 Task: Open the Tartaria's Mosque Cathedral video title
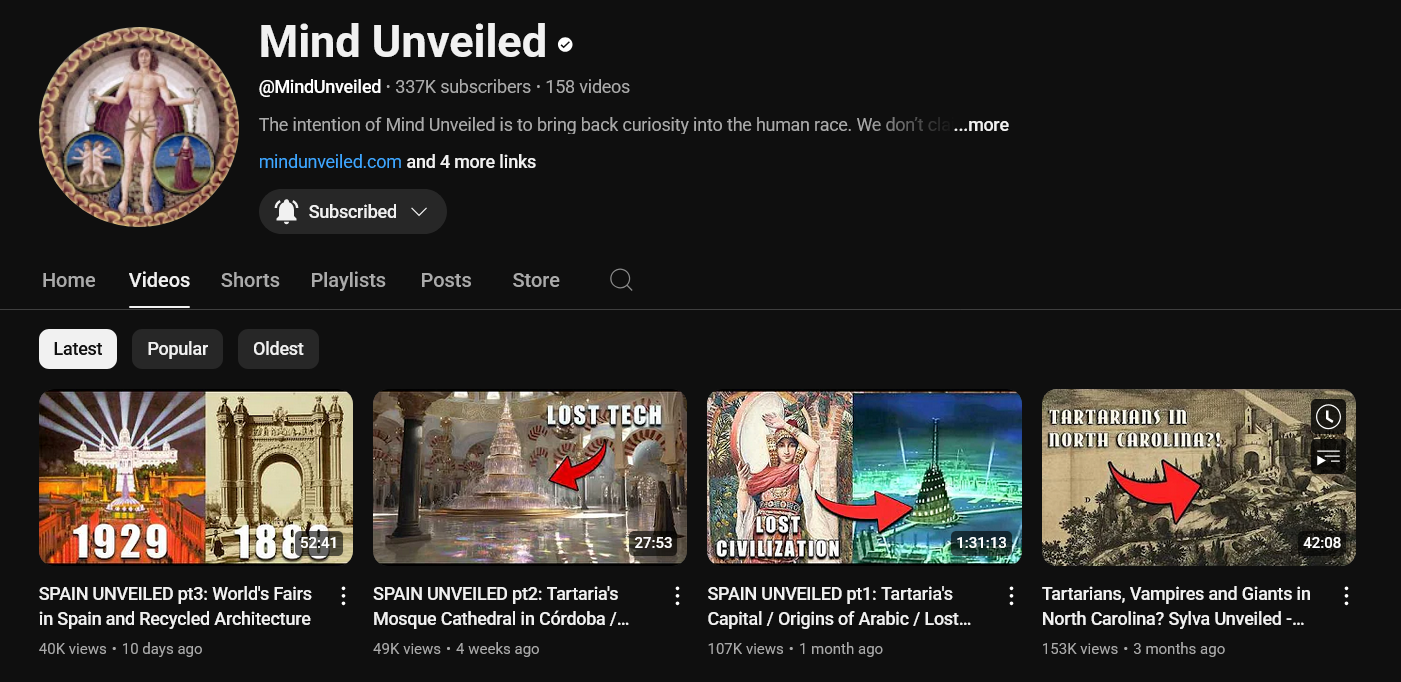click(x=501, y=606)
